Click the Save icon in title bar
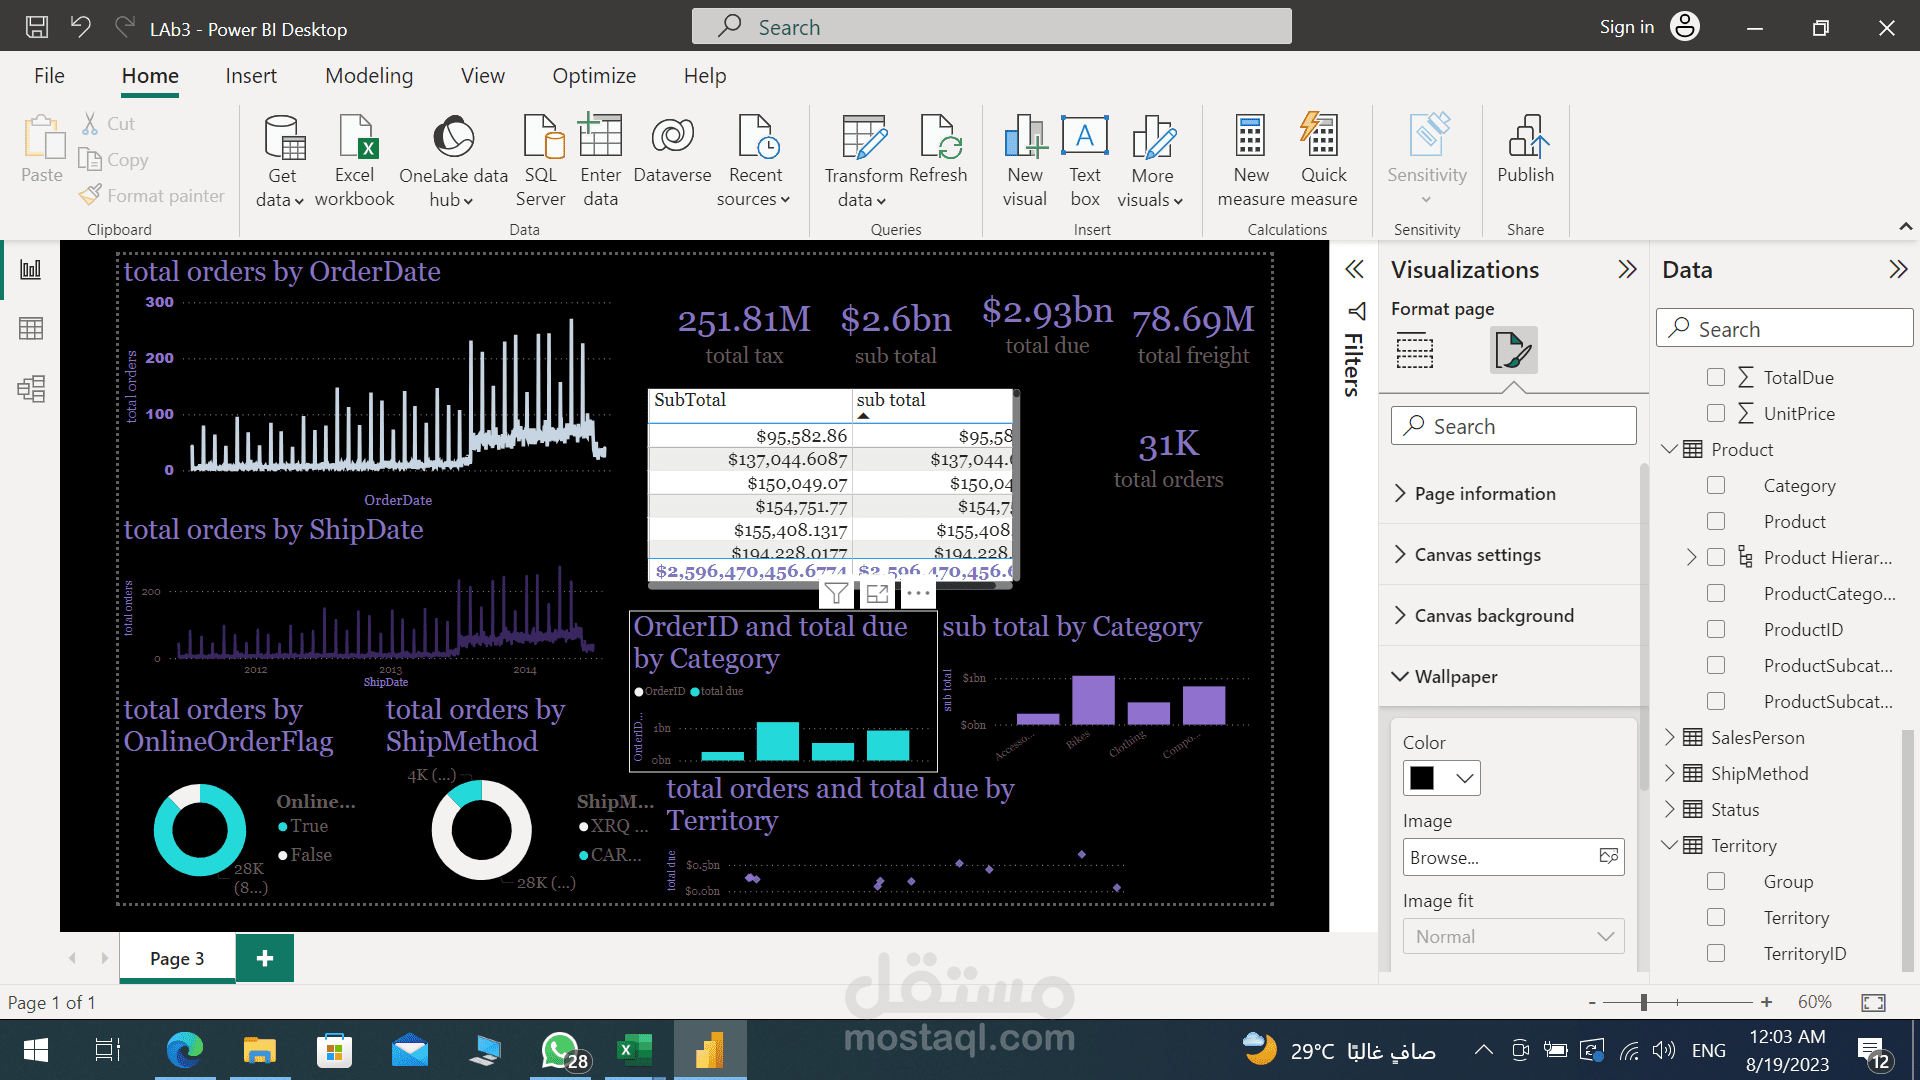The image size is (1920, 1080). (37, 27)
